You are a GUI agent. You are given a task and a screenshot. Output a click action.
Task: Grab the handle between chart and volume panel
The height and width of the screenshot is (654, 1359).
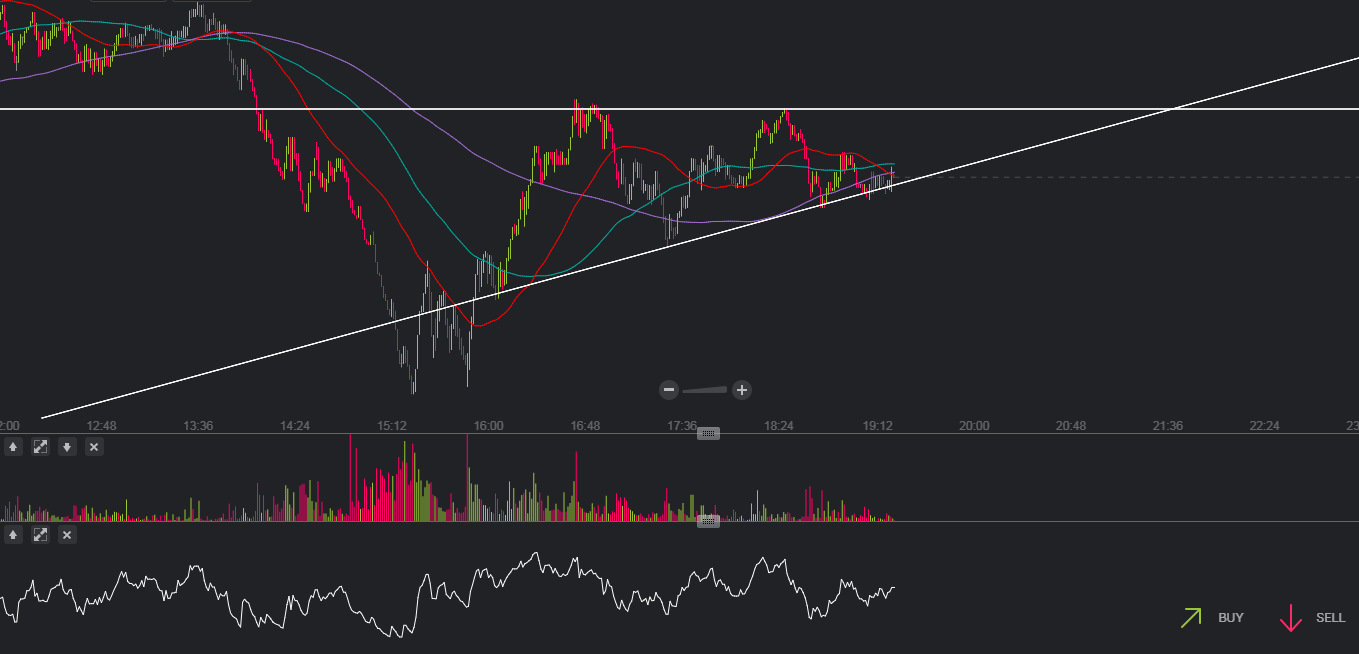coord(708,433)
